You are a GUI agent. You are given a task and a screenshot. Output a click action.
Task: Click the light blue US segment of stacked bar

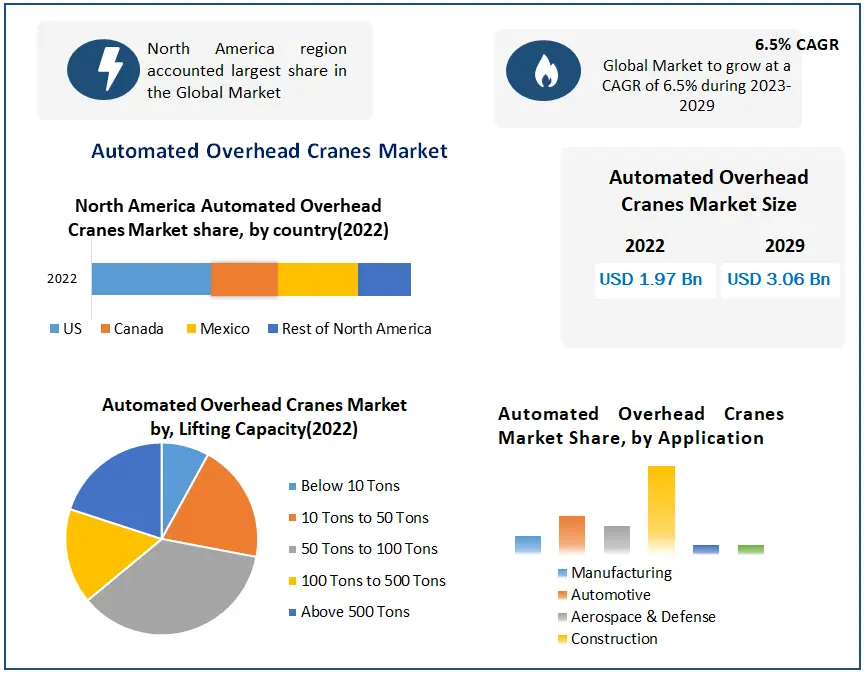[x=151, y=280]
